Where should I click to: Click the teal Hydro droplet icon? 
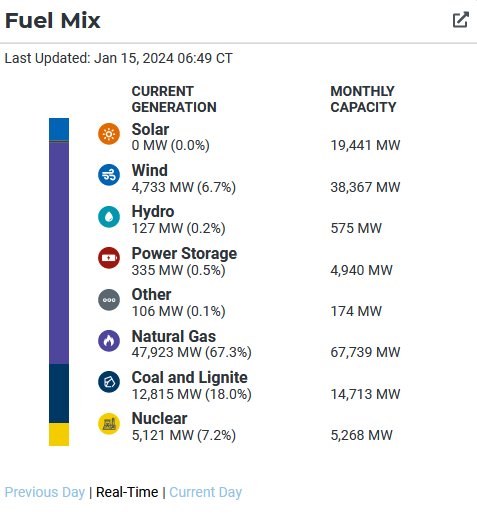tap(109, 217)
